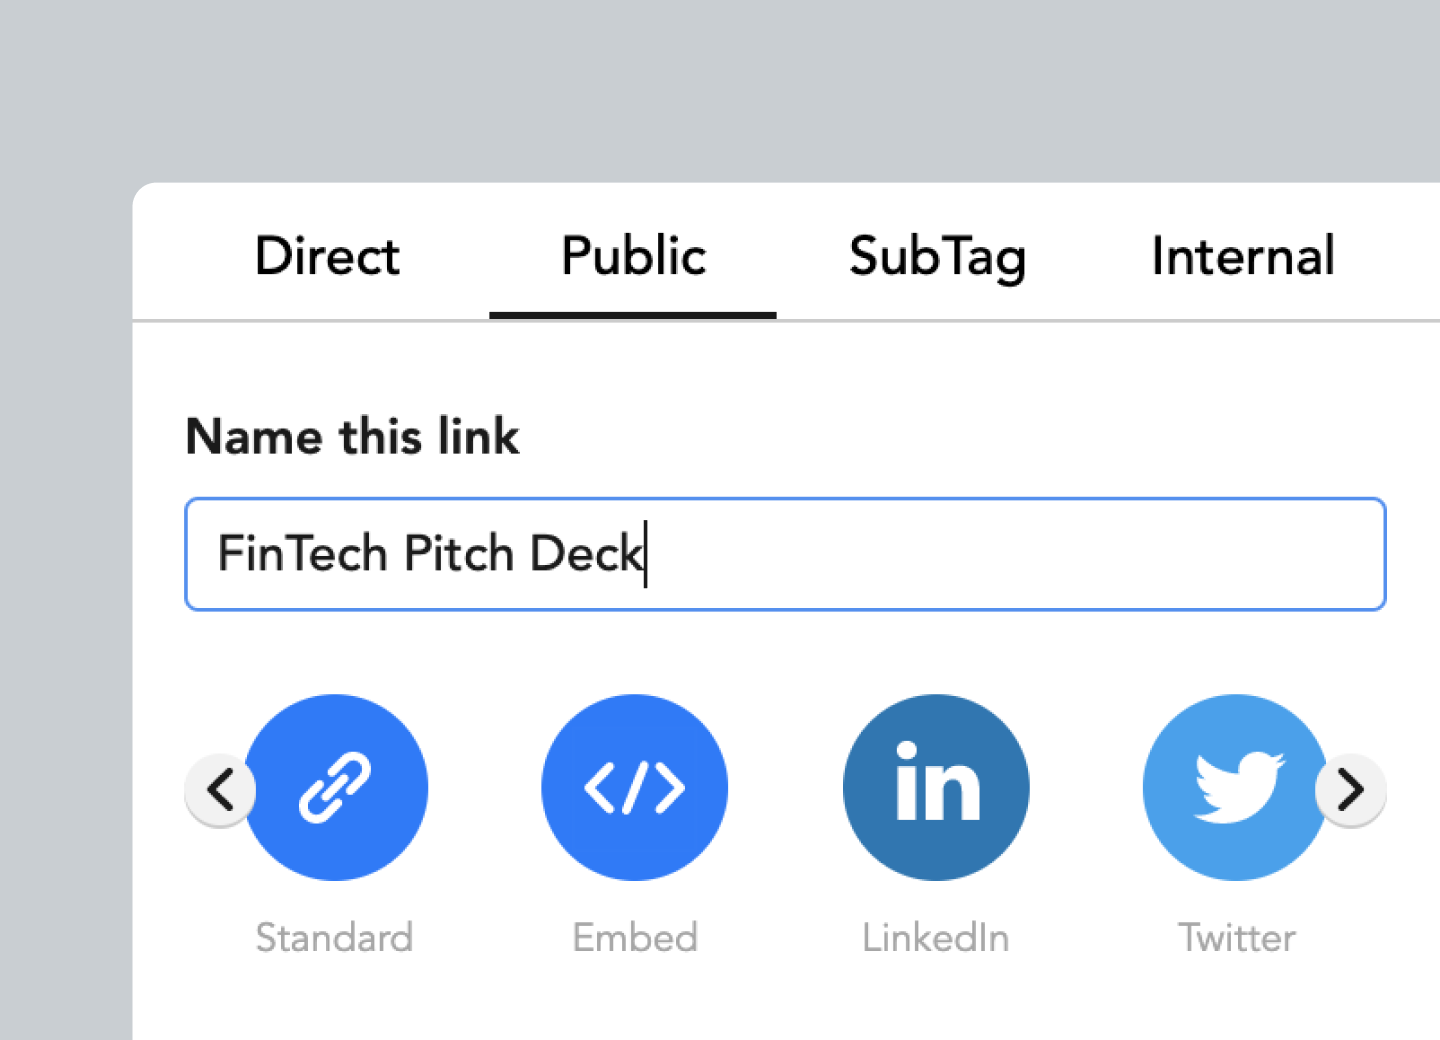1440x1040 pixels.
Task: Click the 'Name this link' heading text
Action: [352, 437]
